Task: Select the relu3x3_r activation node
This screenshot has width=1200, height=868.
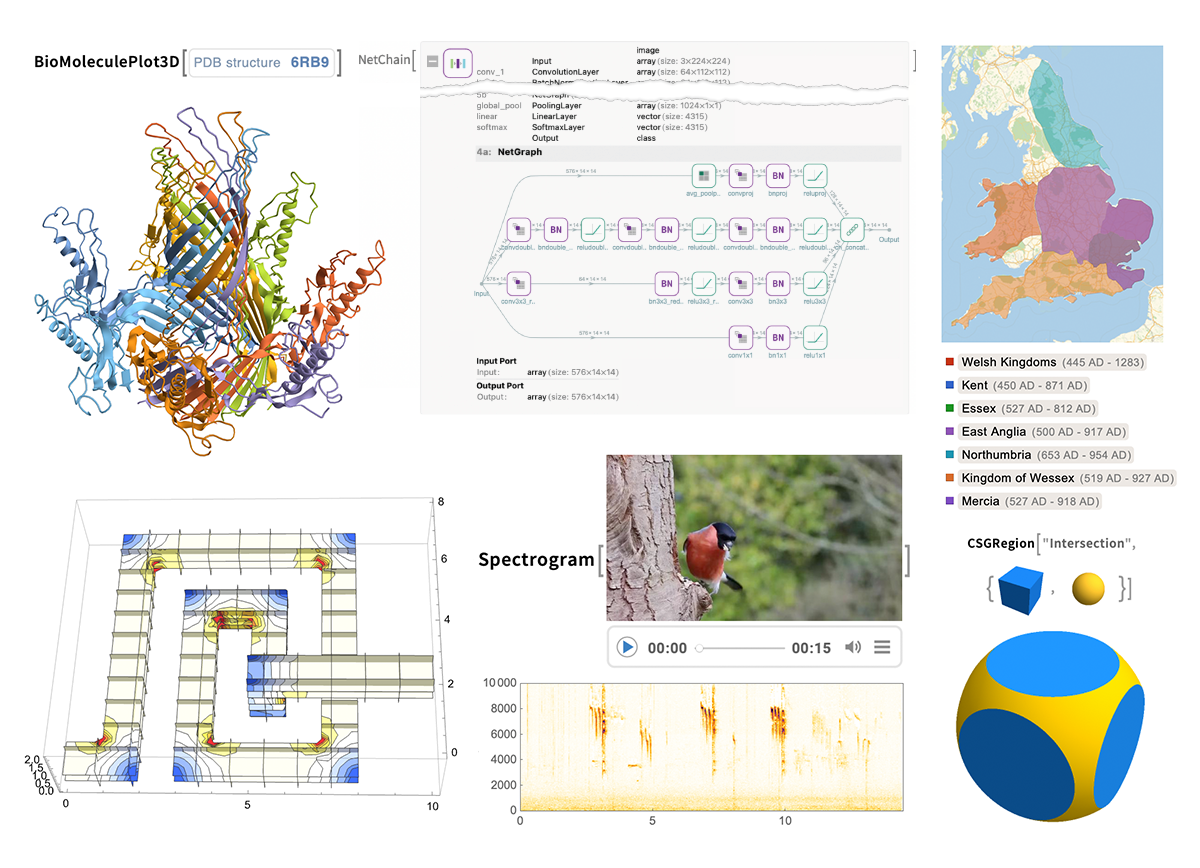Action: tap(704, 283)
